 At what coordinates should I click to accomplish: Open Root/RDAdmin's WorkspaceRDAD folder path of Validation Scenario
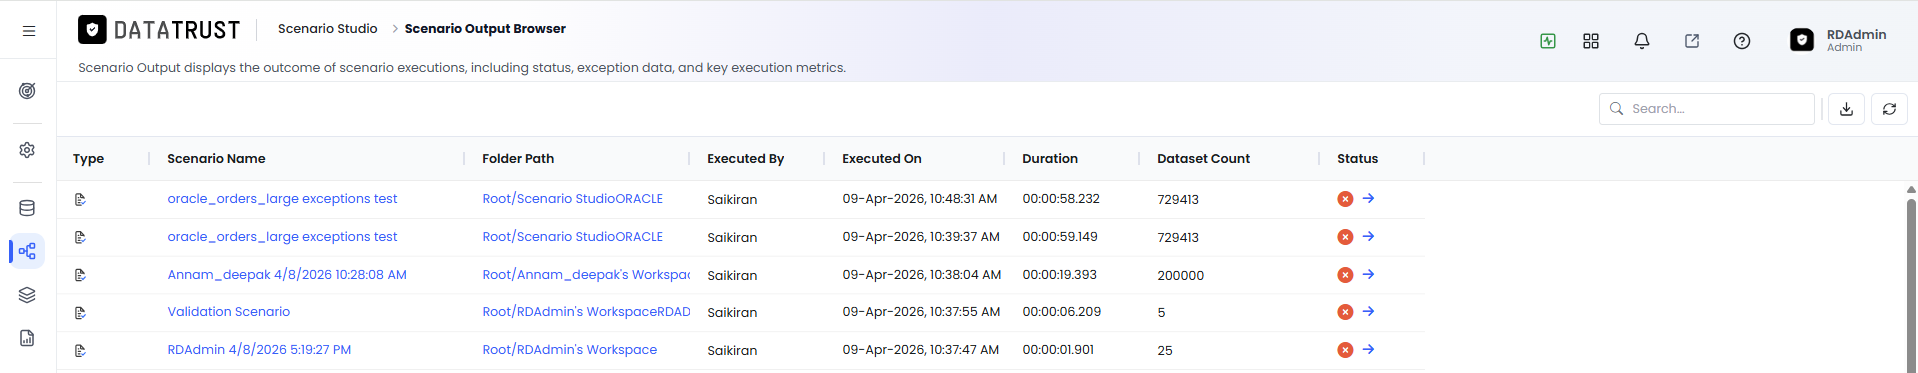[x=586, y=312]
